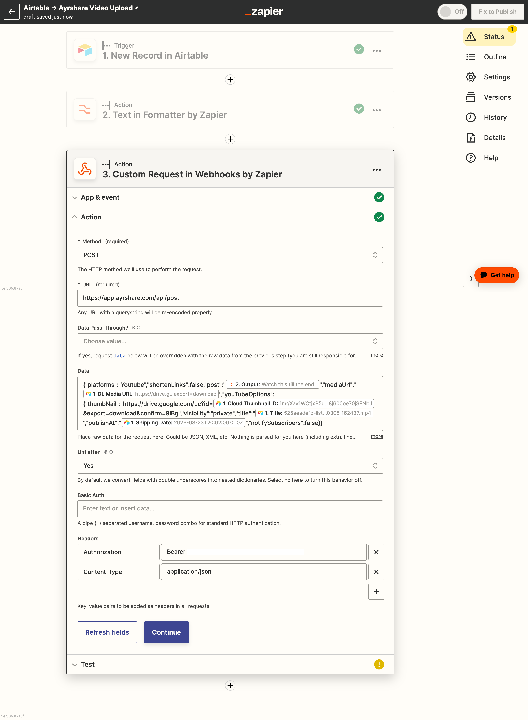The height and width of the screenshot is (720, 528).
Task: Click the Zapier logo in header
Action: [x=264, y=11]
